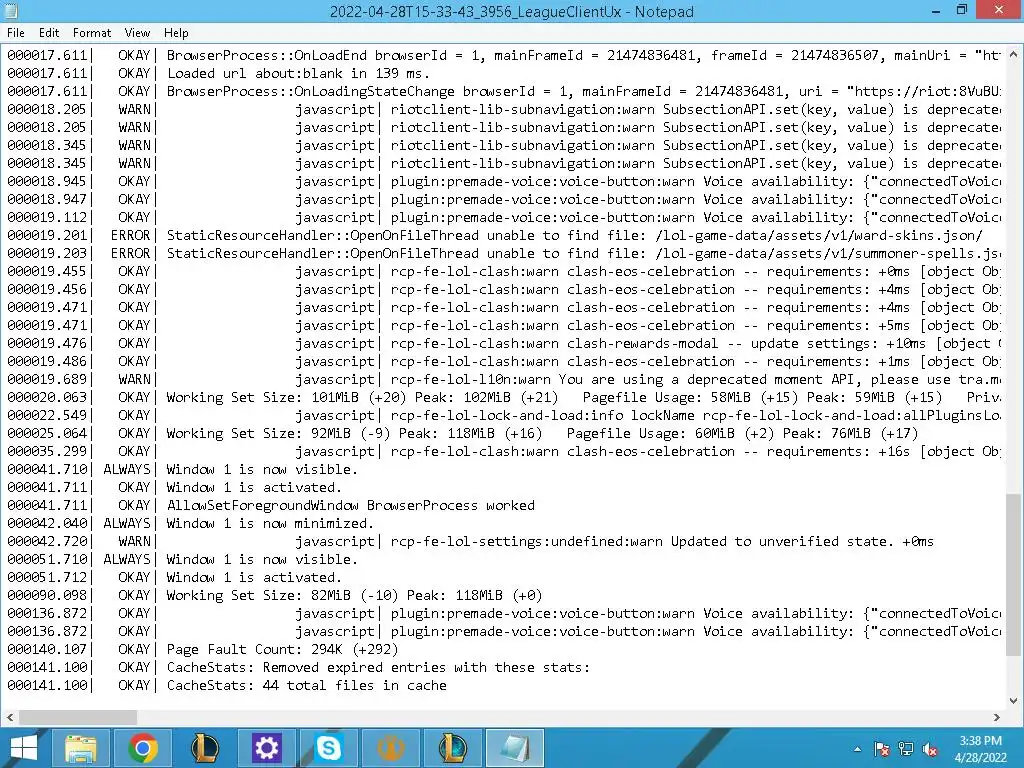The width and height of the screenshot is (1024, 768).
Task: Click the horizontal scrollbar right arrow
Action: [997, 717]
